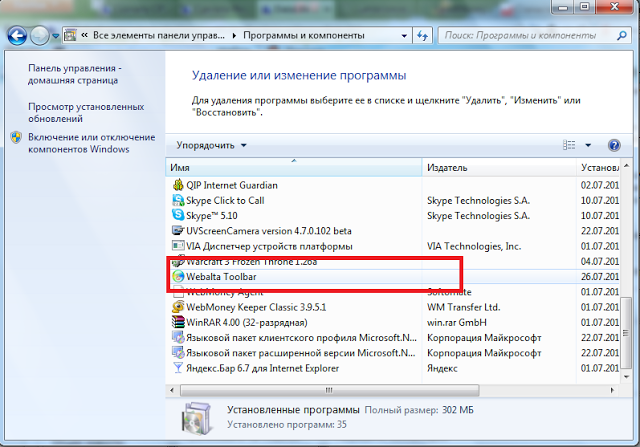The width and height of the screenshot is (640, 447).
Task: Click the Webalta Toolbar icon
Action: point(178,276)
